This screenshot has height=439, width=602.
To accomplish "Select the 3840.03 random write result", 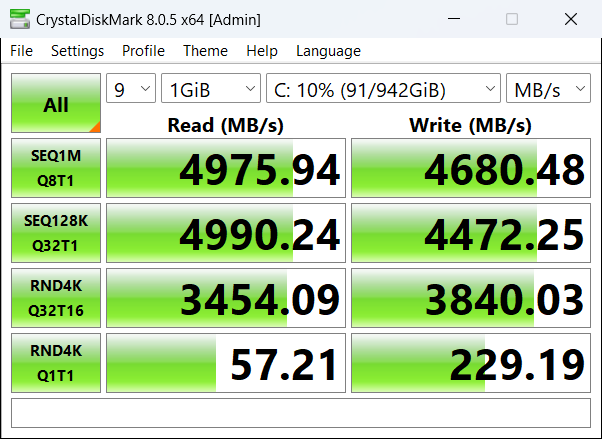I will [x=471, y=298].
